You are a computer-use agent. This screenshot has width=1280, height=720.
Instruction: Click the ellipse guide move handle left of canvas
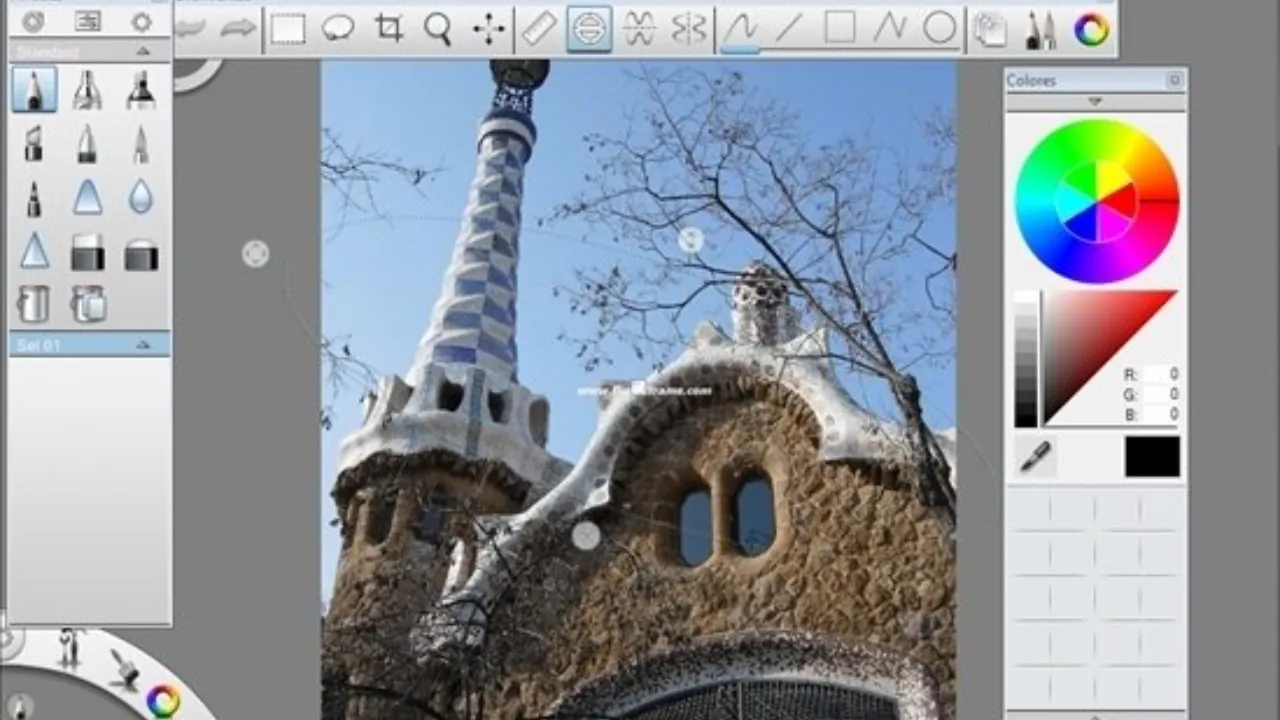tap(255, 254)
